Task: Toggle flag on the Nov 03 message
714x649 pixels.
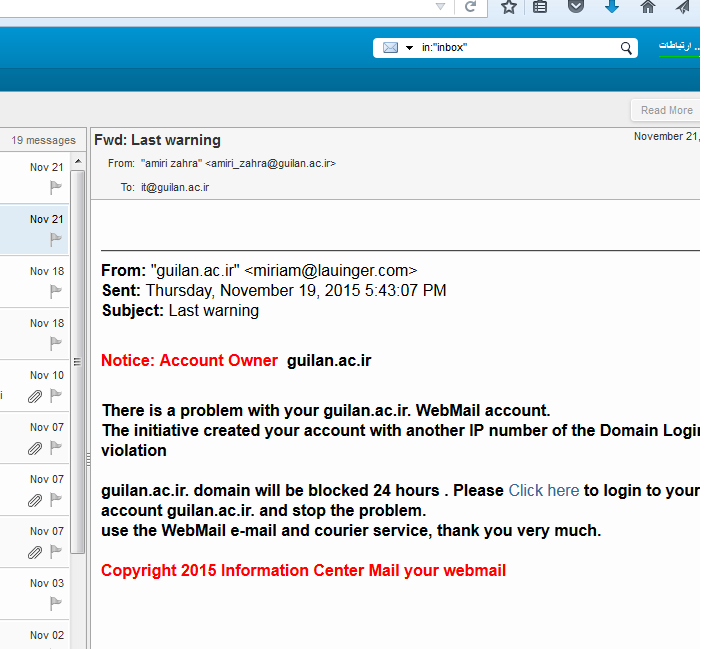Action: 56,603
